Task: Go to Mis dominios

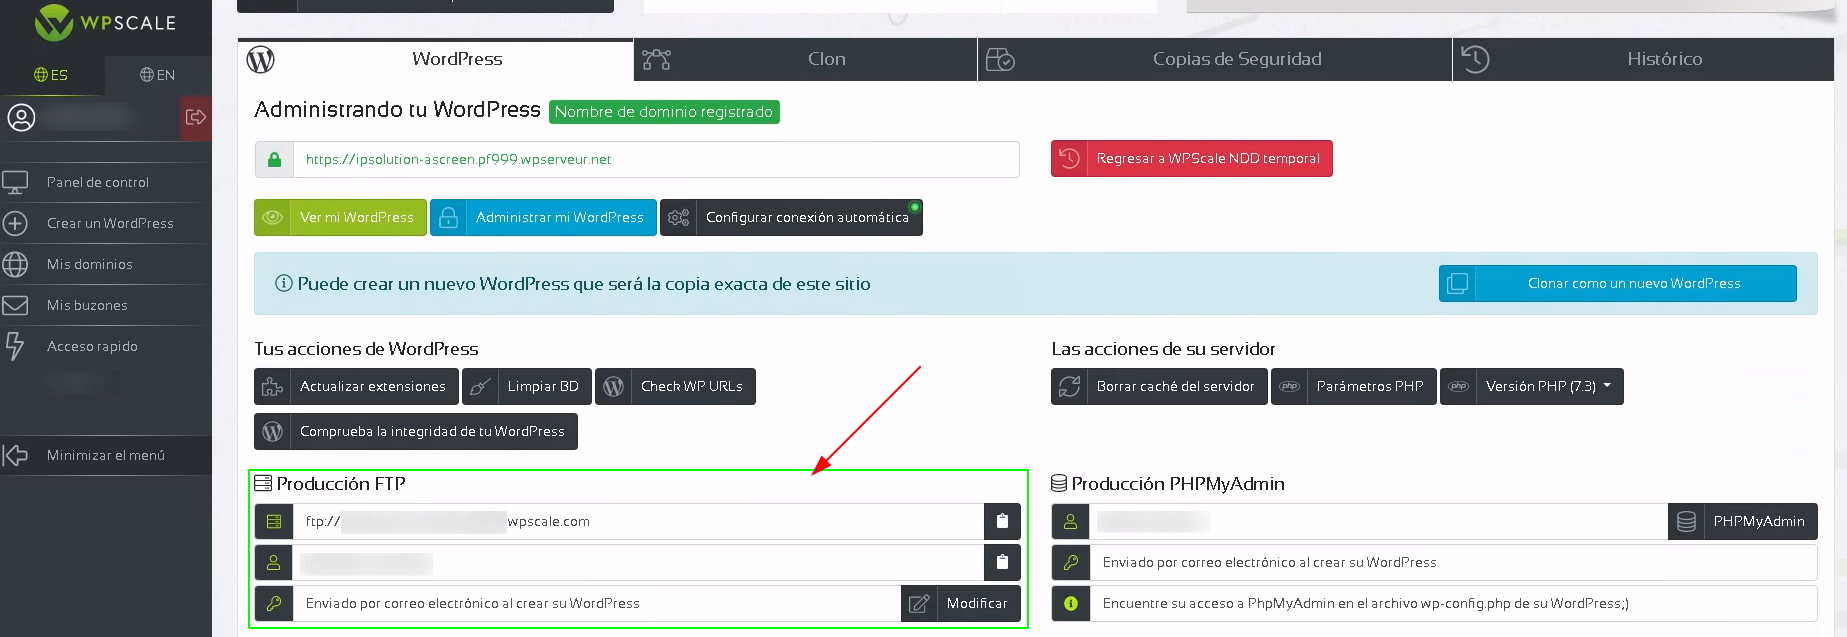Action: 90,264
